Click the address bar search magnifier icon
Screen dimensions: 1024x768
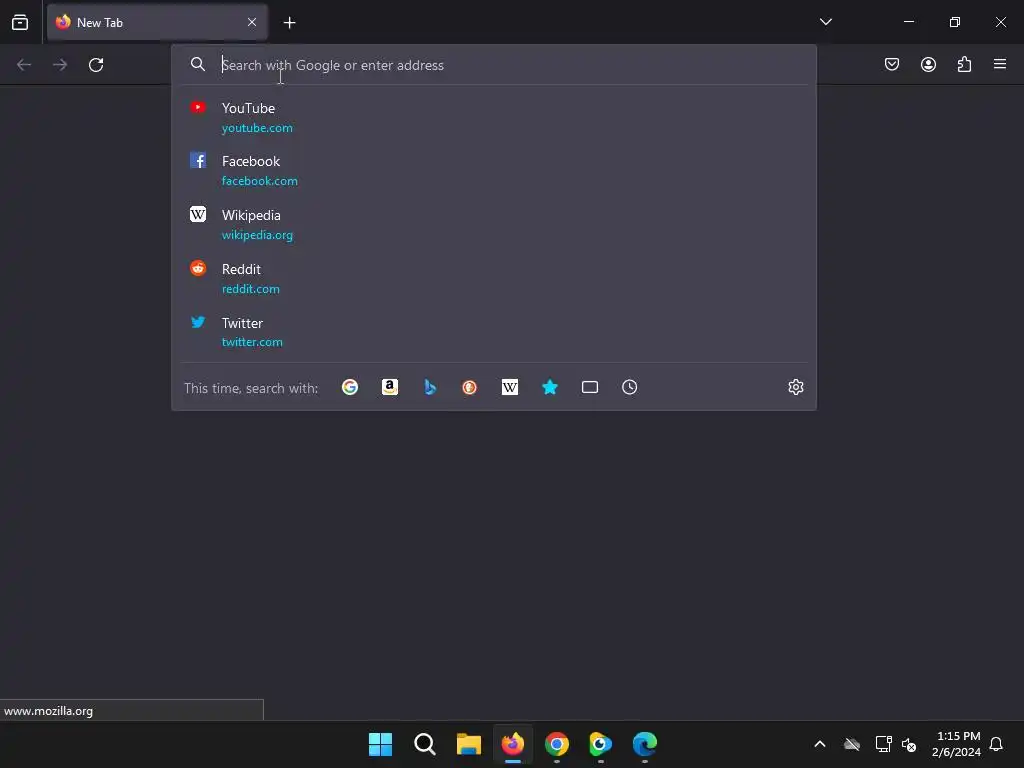pyautogui.click(x=198, y=64)
